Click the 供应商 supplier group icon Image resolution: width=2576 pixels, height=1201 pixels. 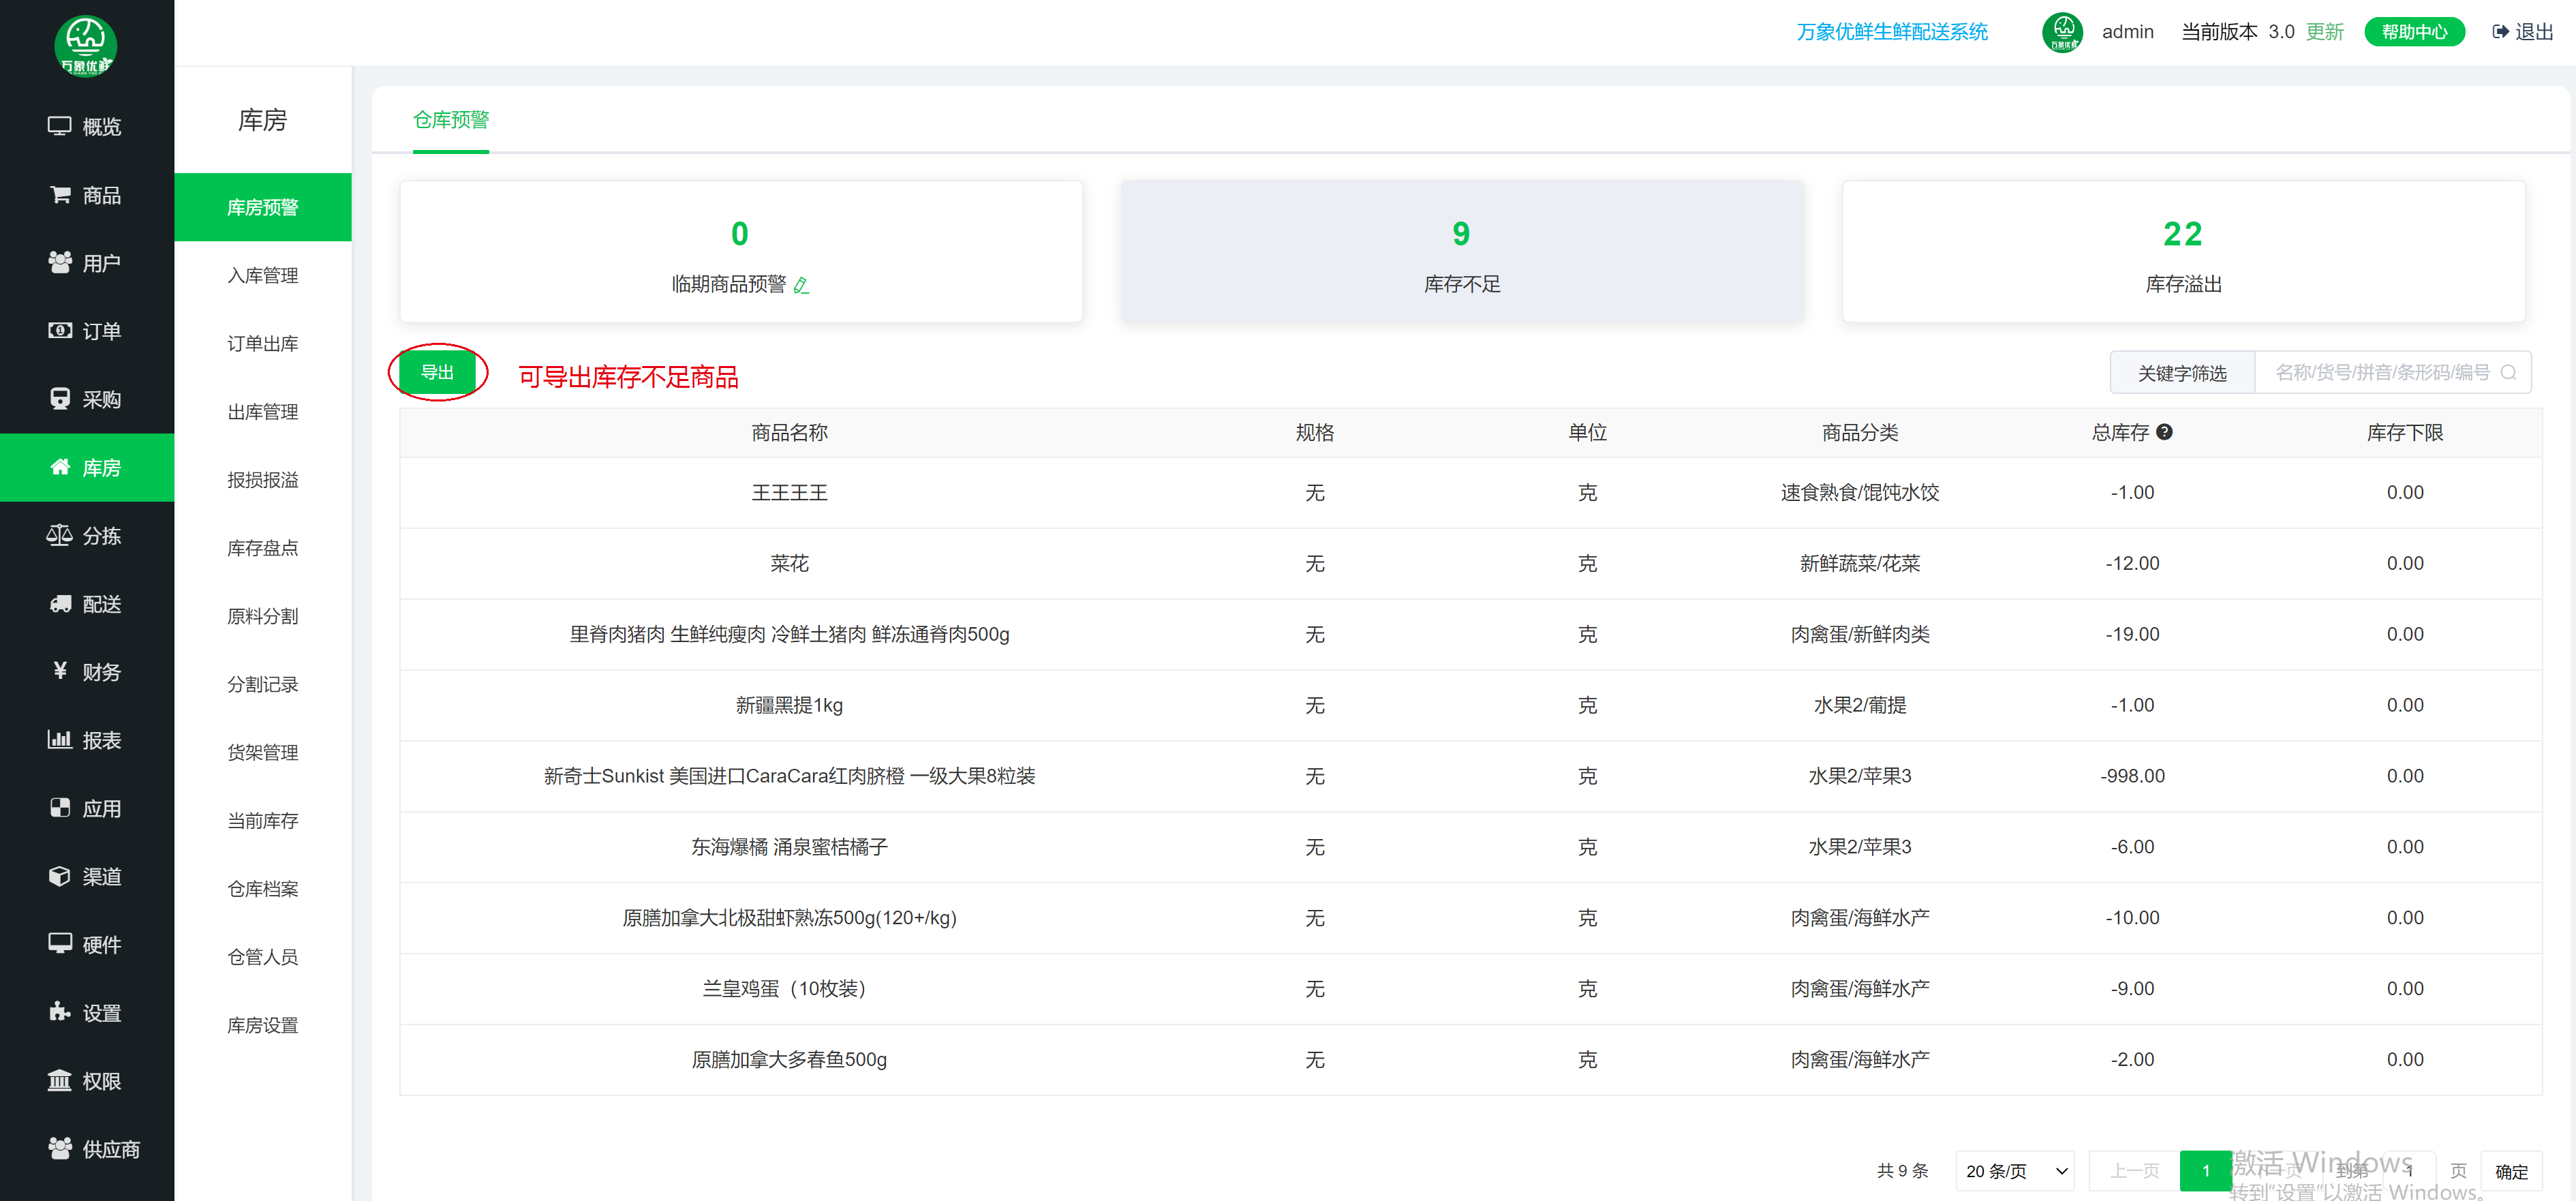tap(60, 1148)
